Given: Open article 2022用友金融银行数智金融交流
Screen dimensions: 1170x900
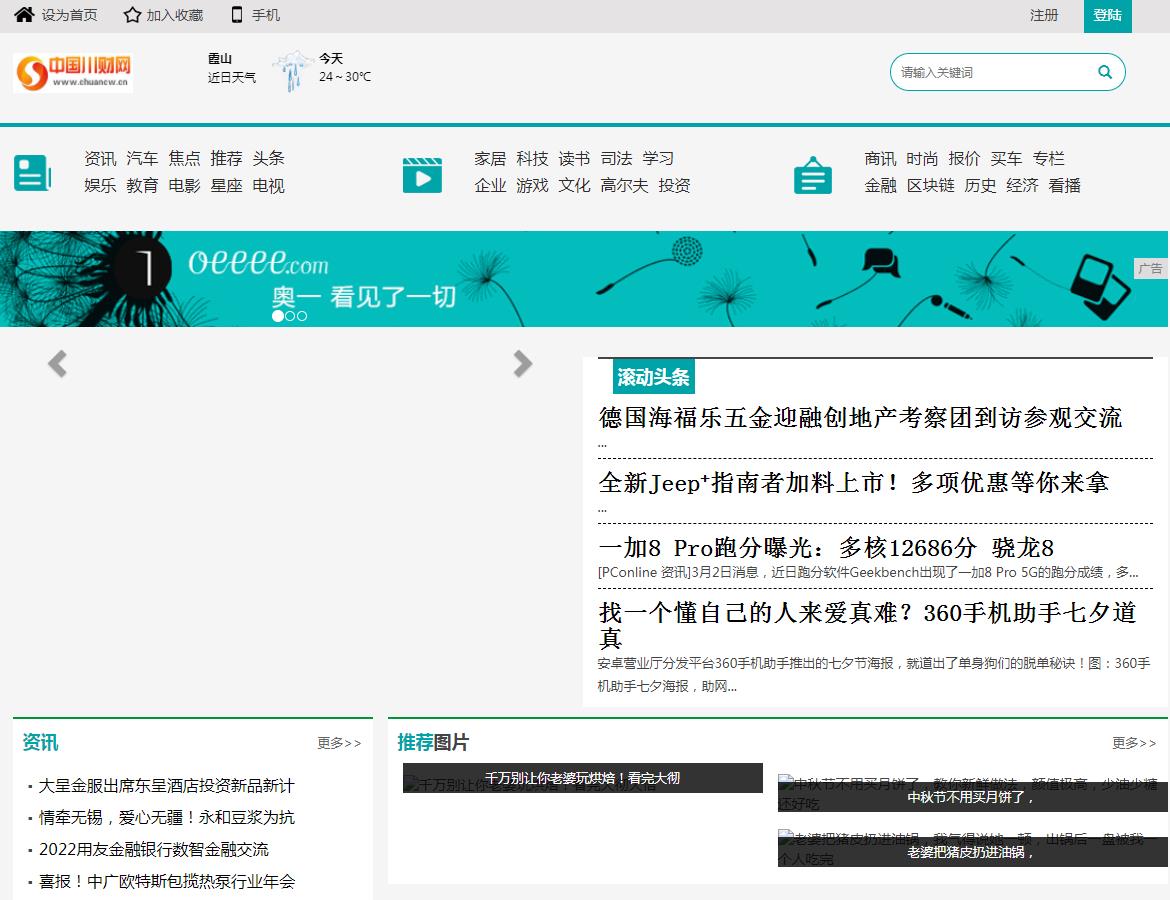Looking at the screenshot, I should (154, 849).
